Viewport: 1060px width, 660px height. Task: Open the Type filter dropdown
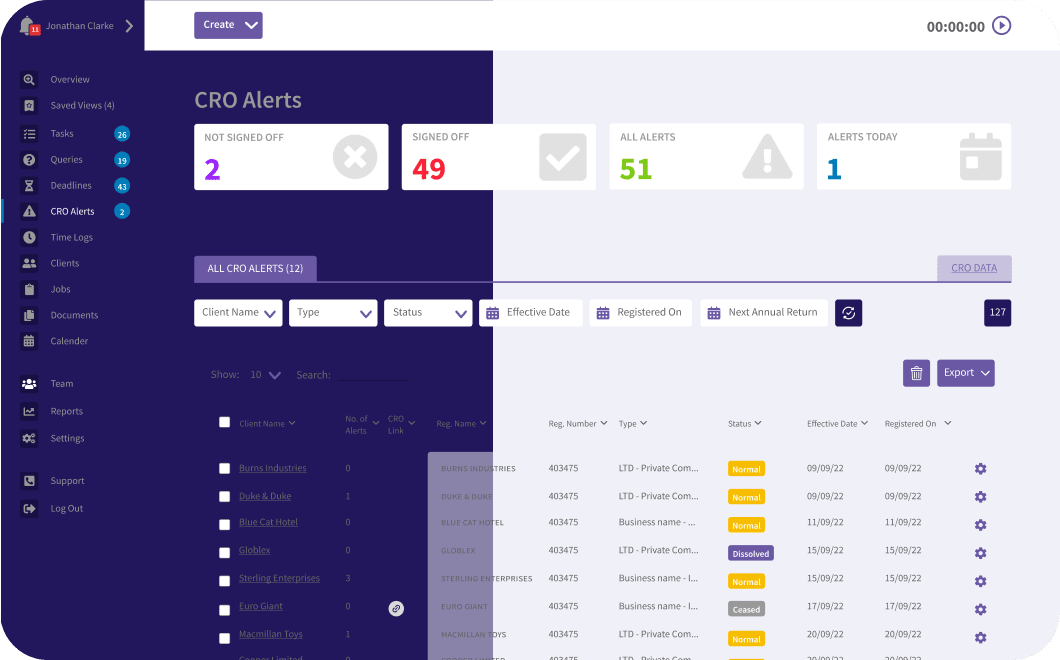point(333,313)
